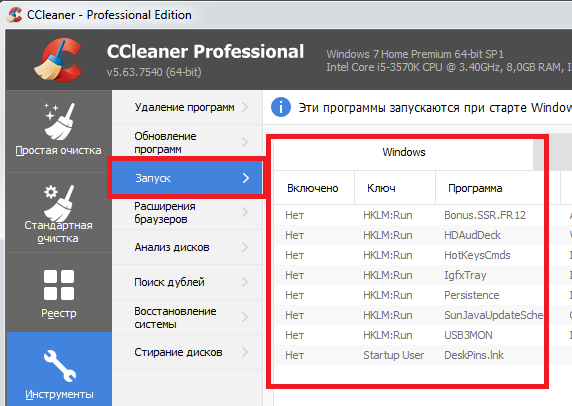The image size is (572, 406).
Task: Sort by the Включено column header
Action: [x=314, y=188]
